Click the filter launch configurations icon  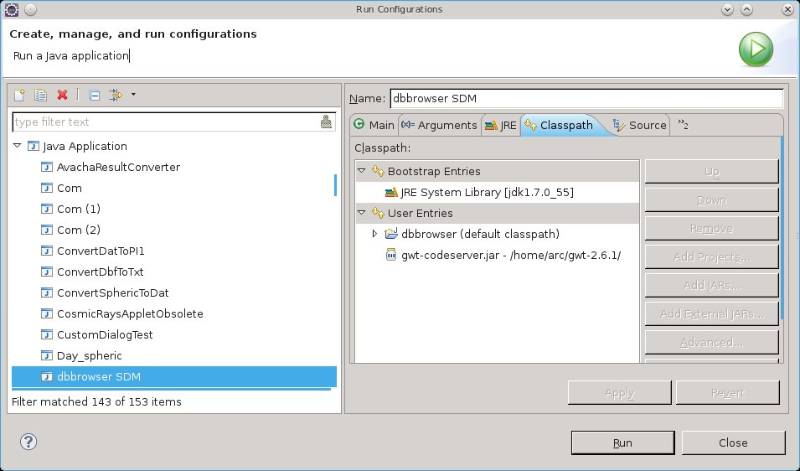pos(115,95)
